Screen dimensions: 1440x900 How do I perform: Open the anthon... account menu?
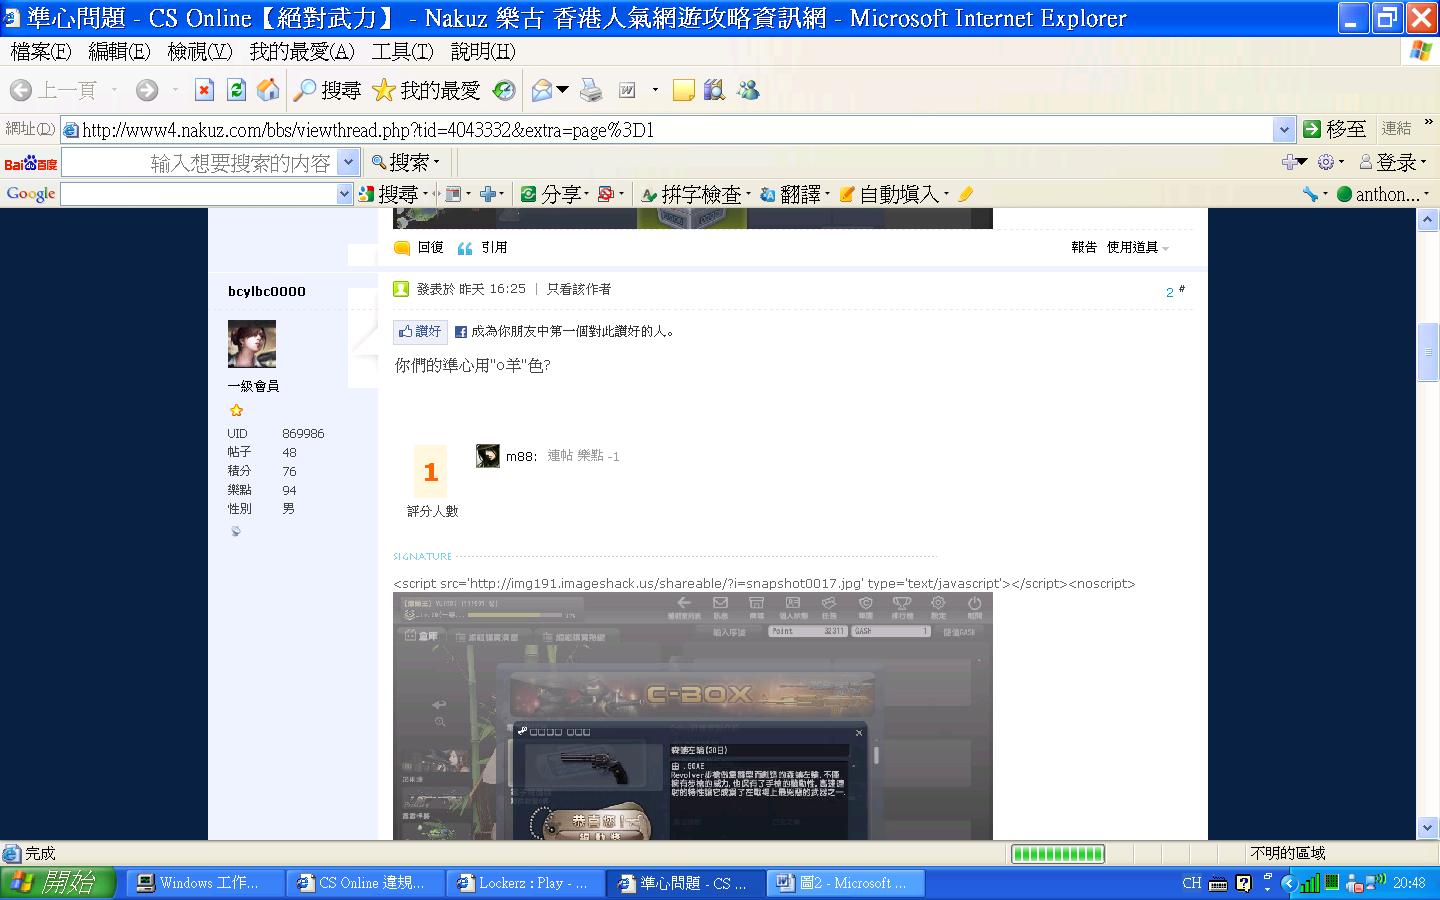[x=1383, y=194]
